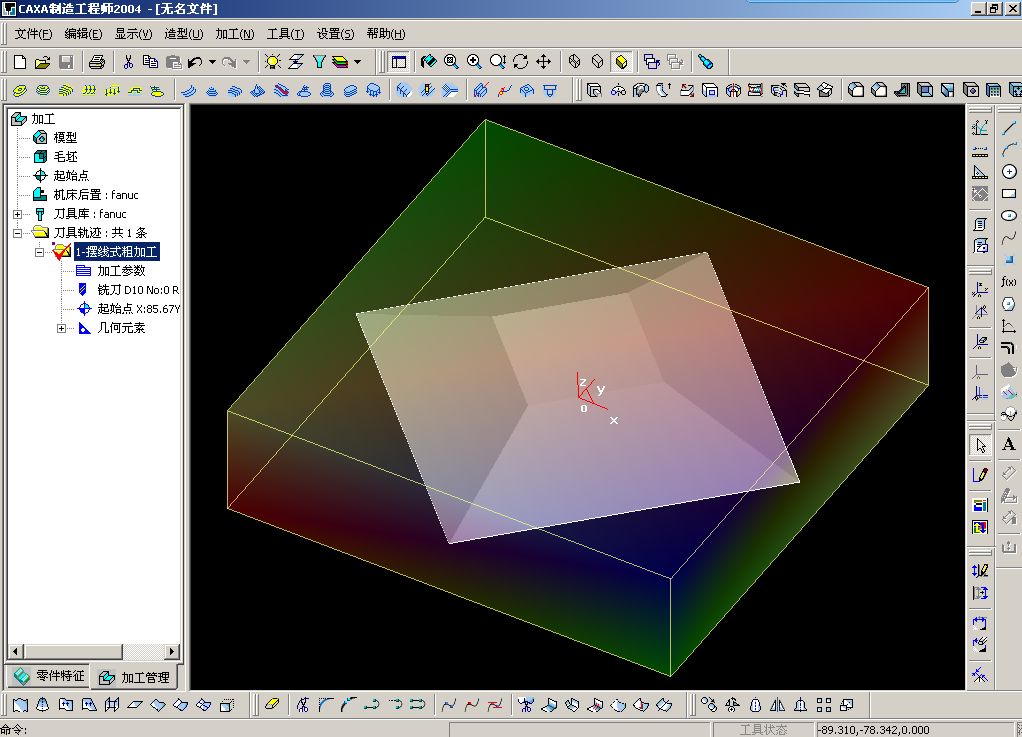
Task: Select the f(x) formula curve tool
Action: [1008, 282]
